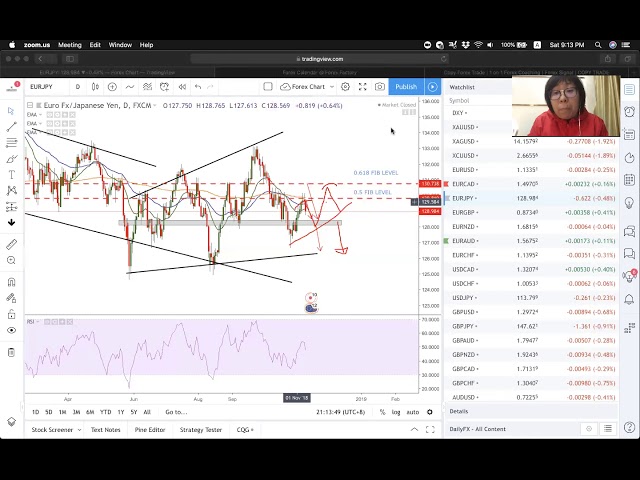This screenshot has height=480, width=640.
Task: Toggle auto scale on price axis
Action: [x=412, y=412]
